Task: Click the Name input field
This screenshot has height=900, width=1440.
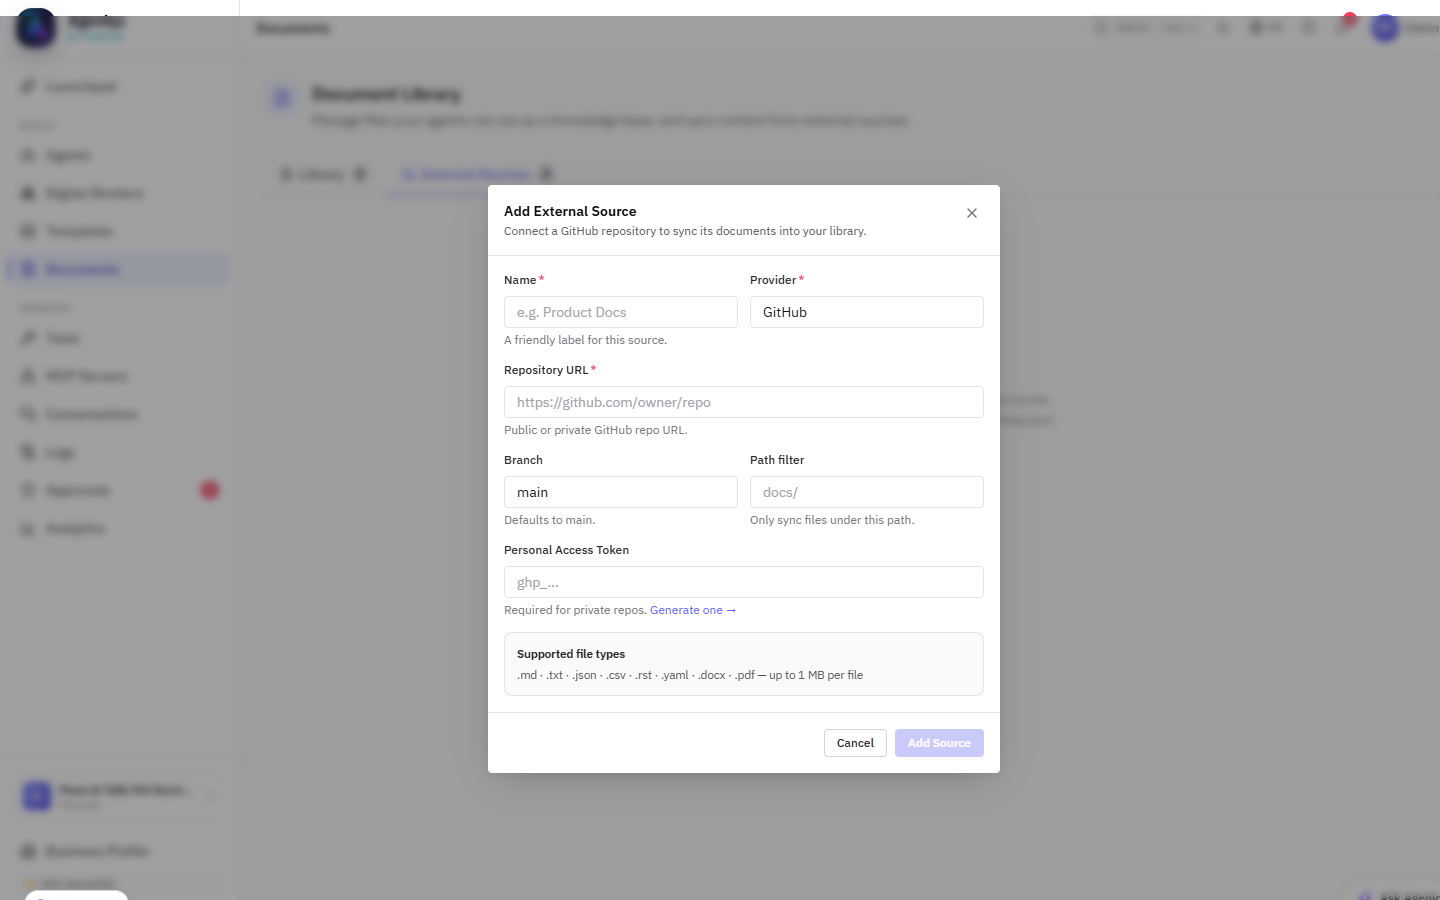Action: pos(621,312)
